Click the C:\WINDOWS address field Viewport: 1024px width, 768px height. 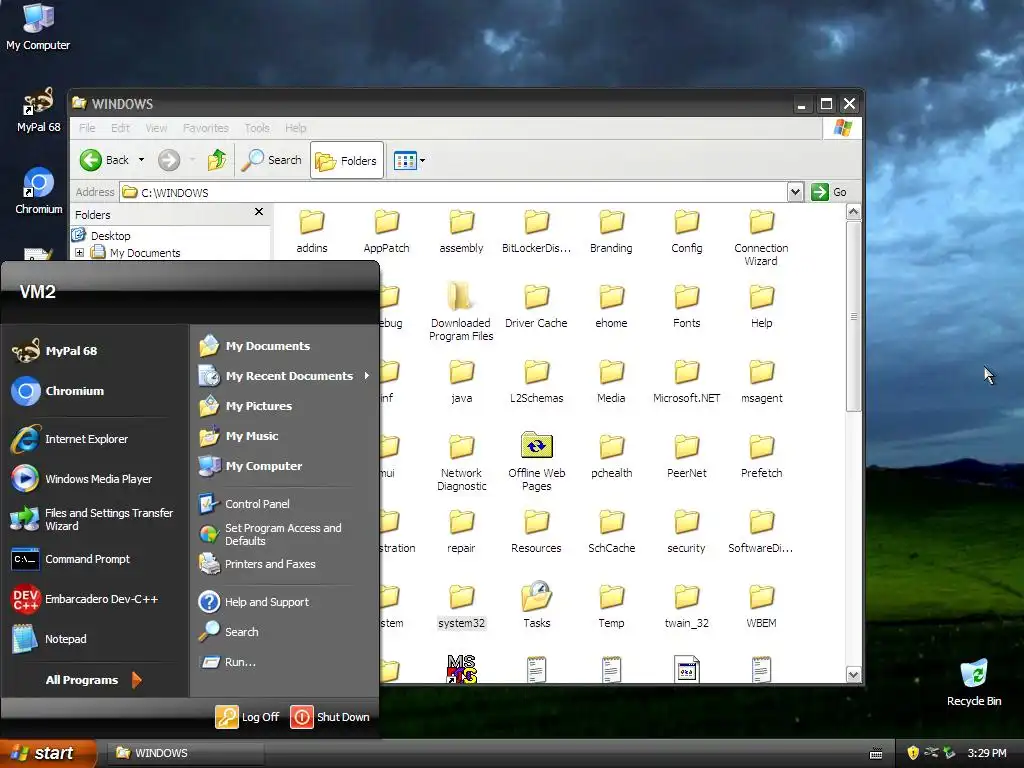tap(455, 192)
